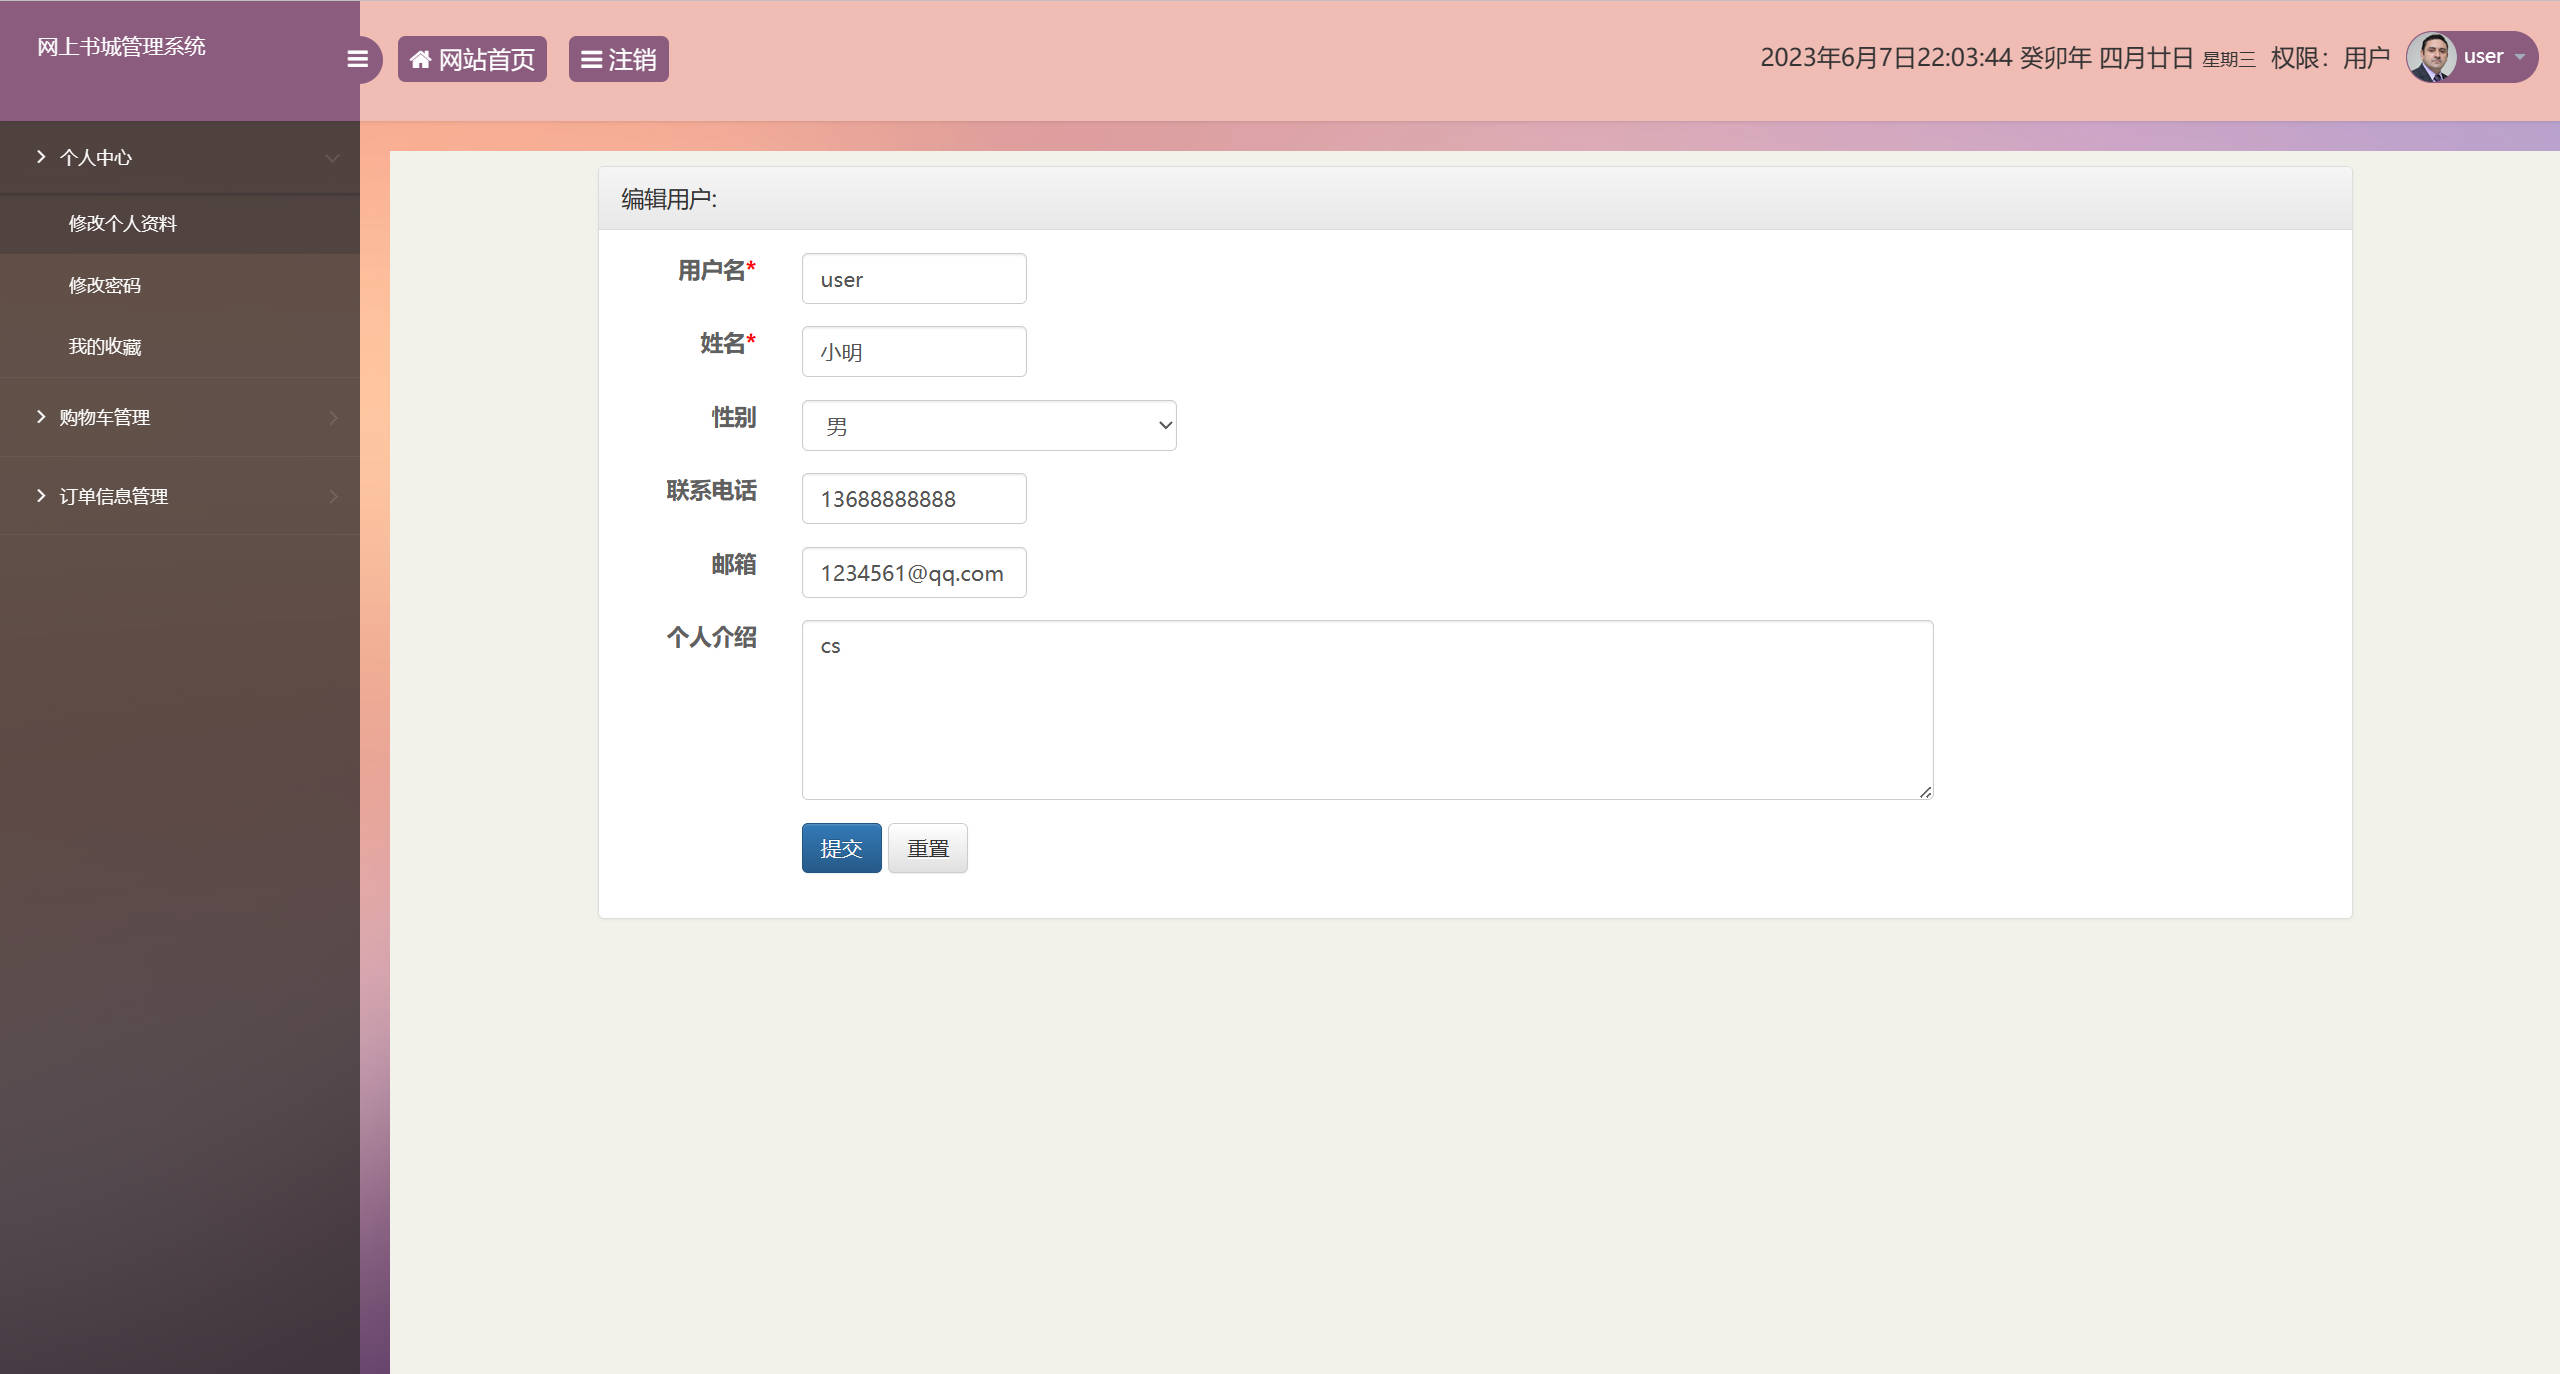This screenshot has width=2560, height=1374.
Task: Open 我的收藏 in the sidebar
Action: click(105, 346)
